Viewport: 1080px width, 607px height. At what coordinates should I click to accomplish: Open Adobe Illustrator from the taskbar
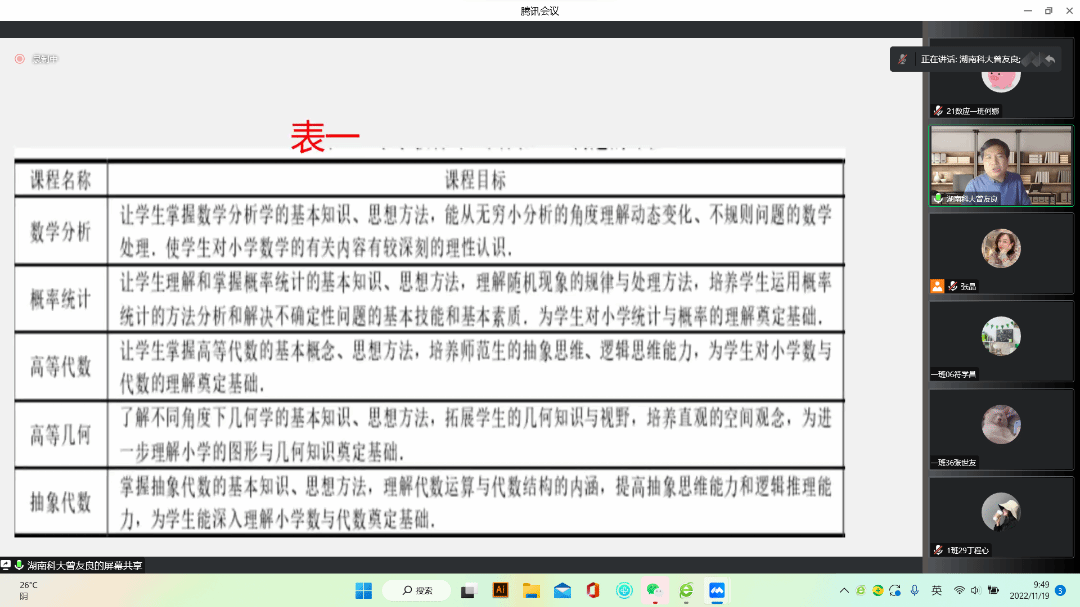tap(500, 590)
